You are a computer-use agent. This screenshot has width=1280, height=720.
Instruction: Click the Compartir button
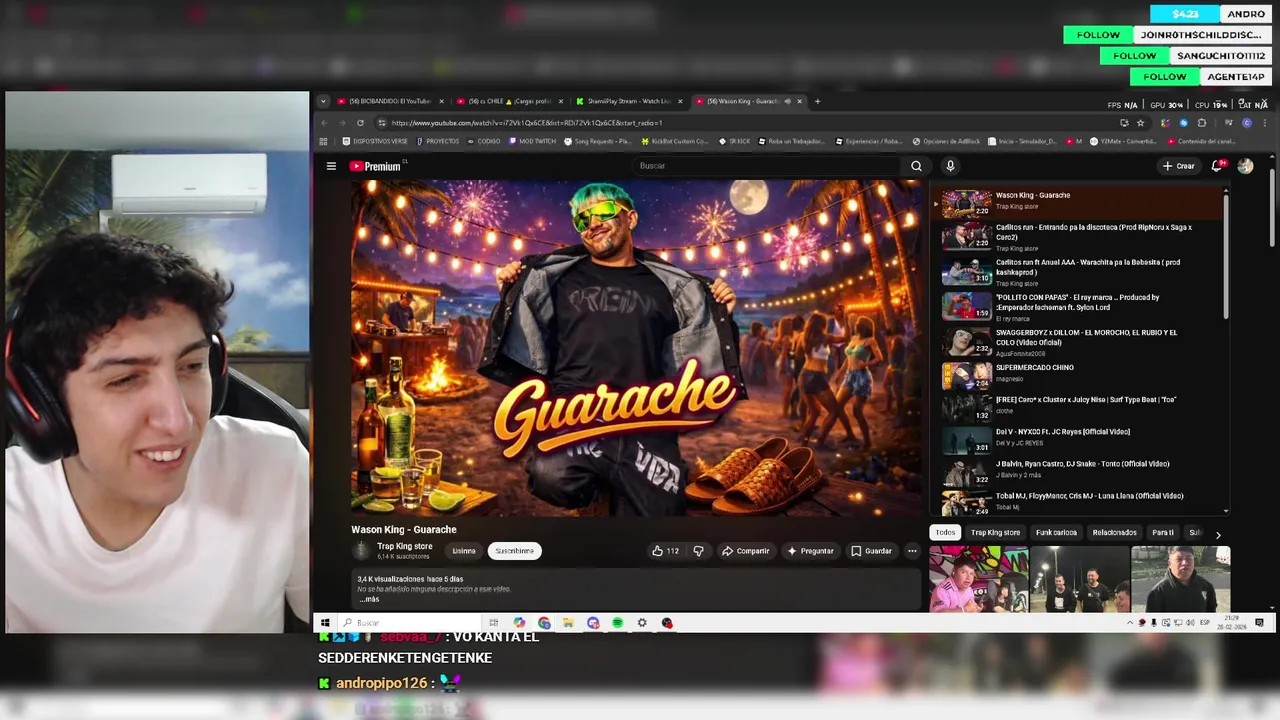coord(746,551)
